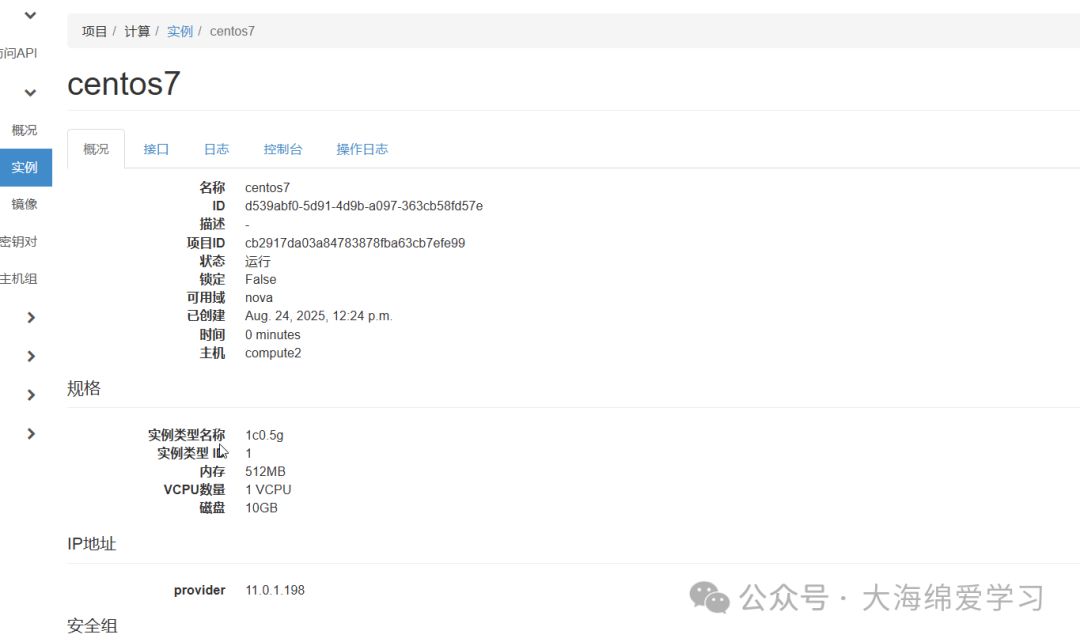The width and height of the screenshot is (1080, 642).
Task: View the 操作日志 tab
Action: click(x=361, y=148)
